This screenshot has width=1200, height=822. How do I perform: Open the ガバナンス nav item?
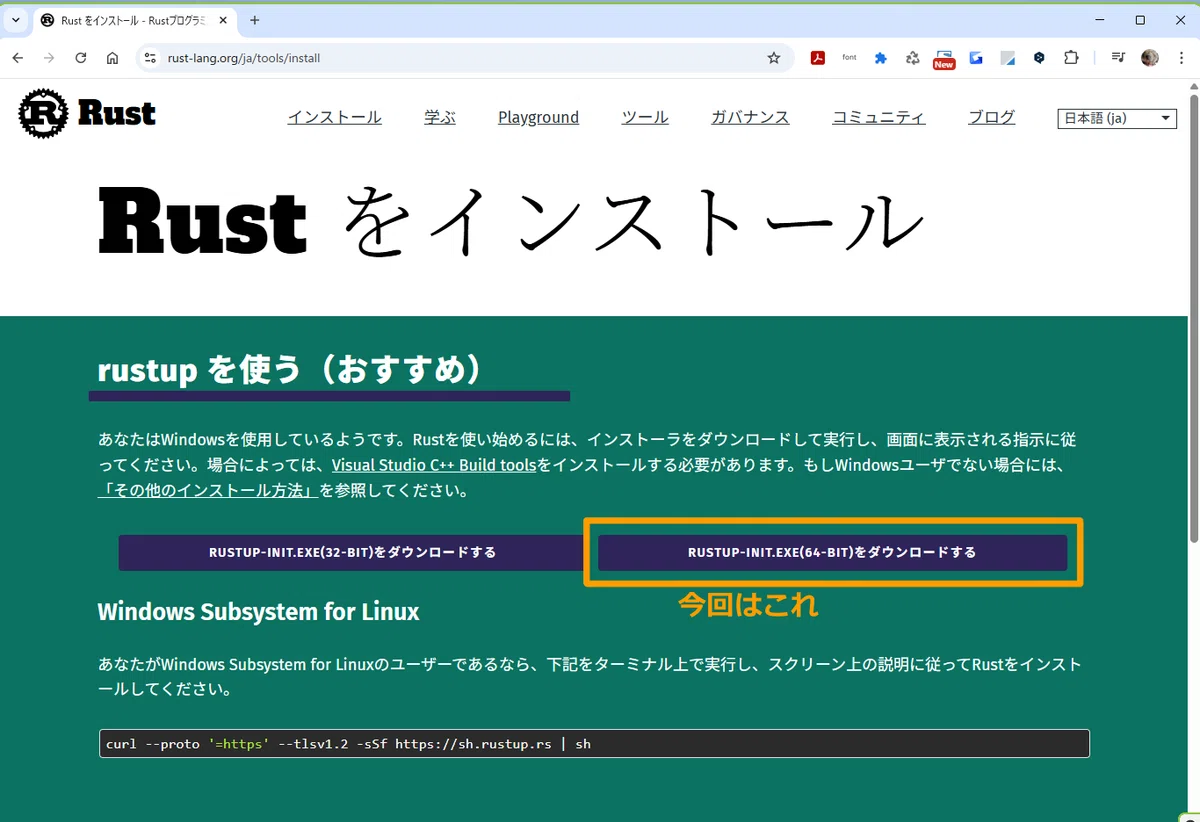pyautogui.click(x=750, y=117)
